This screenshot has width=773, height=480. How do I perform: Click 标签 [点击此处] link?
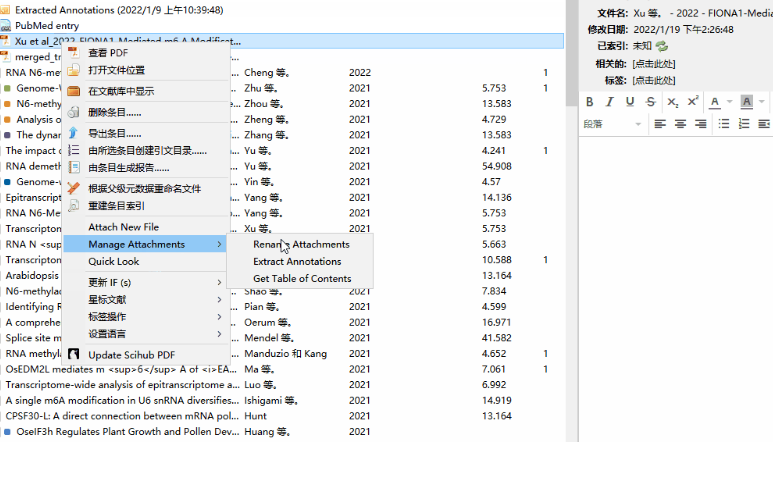tap(654, 80)
